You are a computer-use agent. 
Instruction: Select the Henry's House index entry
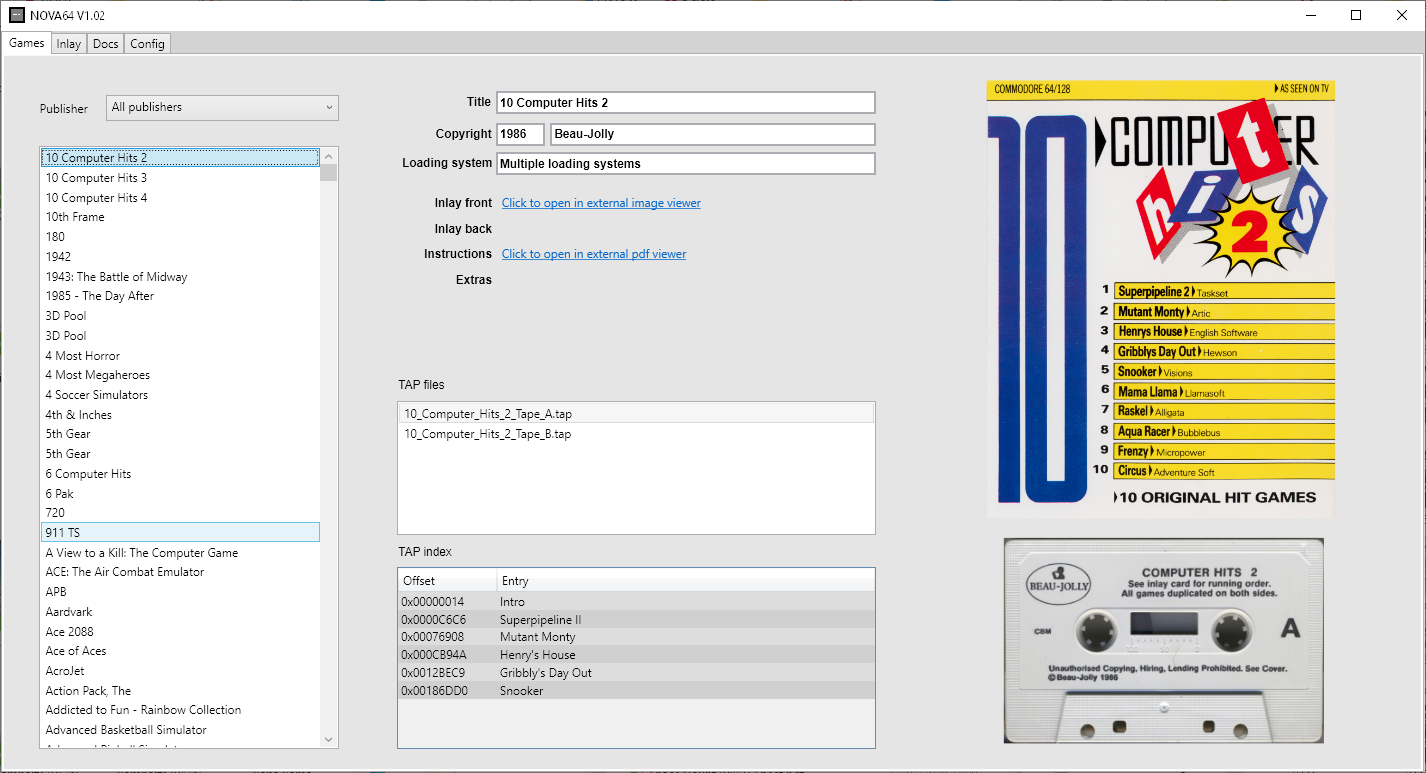click(x=636, y=655)
